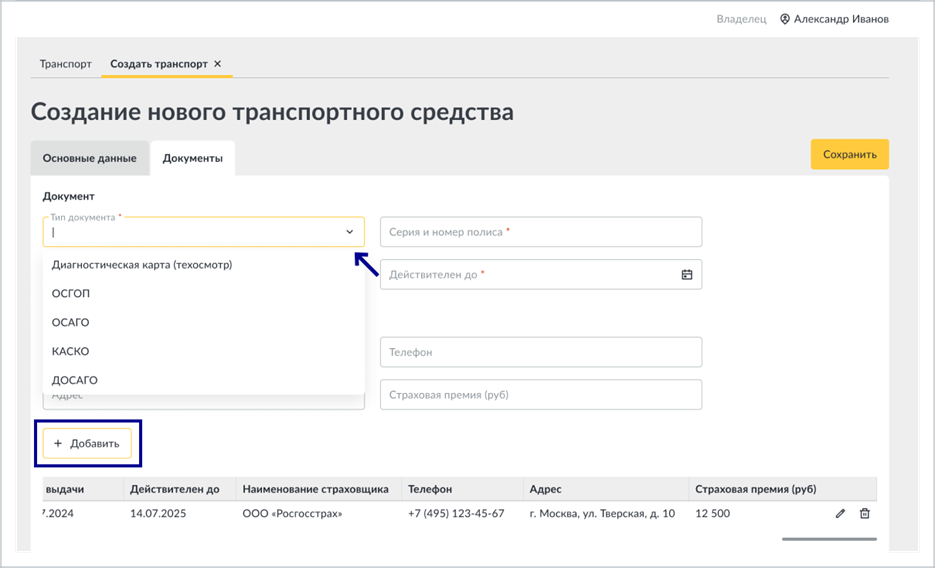The width and height of the screenshot is (935, 568).
Task: Click the user profile icon
Action: pos(785,19)
